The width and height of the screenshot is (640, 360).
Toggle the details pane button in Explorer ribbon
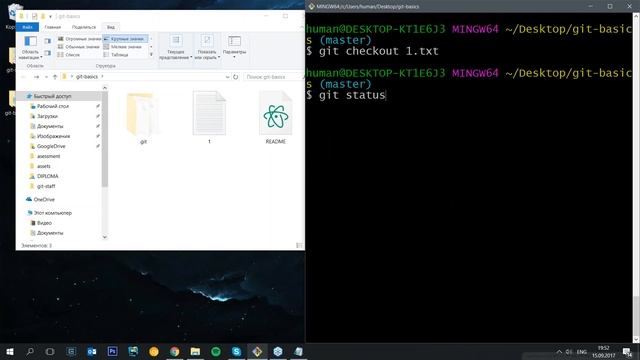[48, 53]
